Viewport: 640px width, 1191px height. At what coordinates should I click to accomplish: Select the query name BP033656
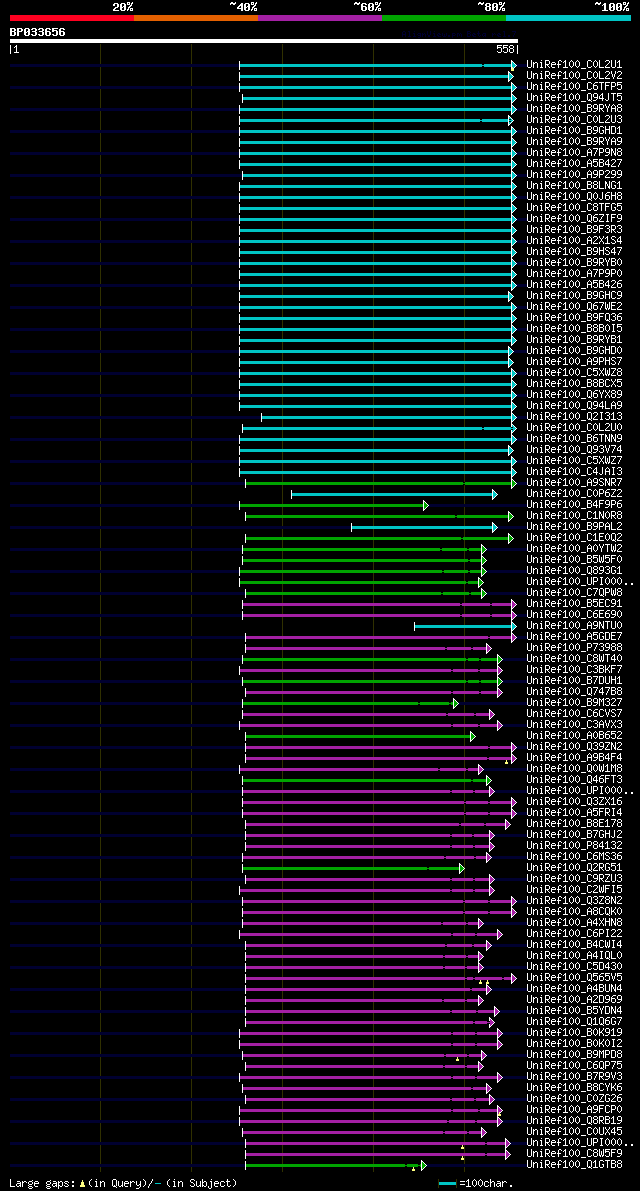click(37, 32)
